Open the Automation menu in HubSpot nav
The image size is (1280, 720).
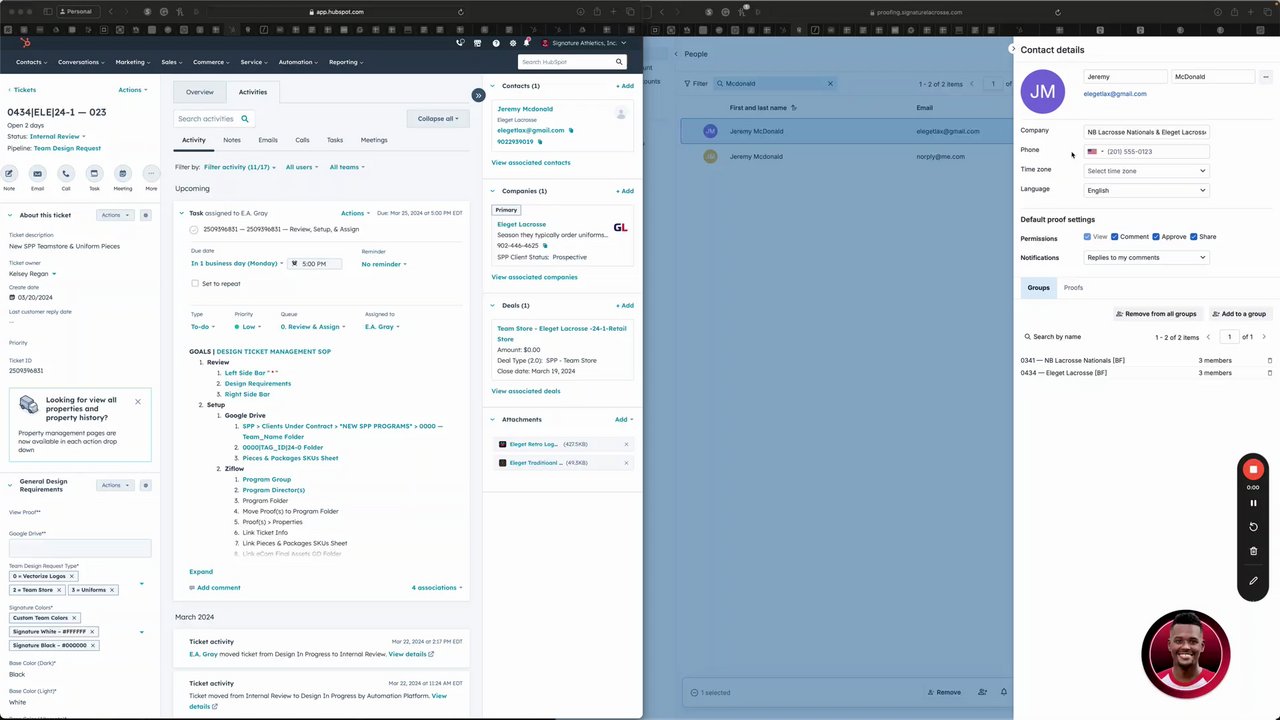point(298,62)
